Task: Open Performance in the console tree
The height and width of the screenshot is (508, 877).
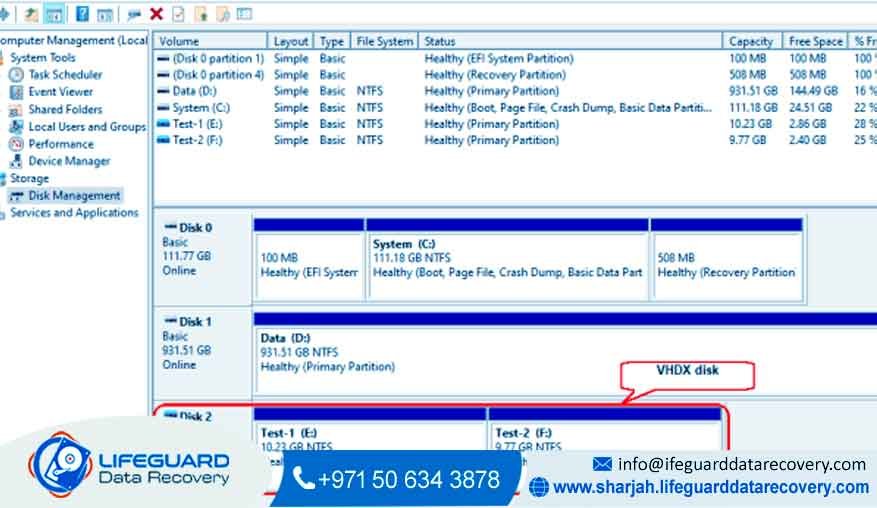Action: [61, 144]
